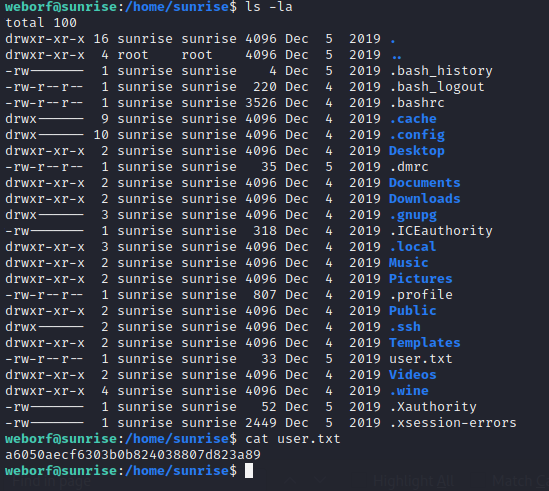Click the Templates directory entry
The width and height of the screenshot is (549, 491).
tap(424, 343)
